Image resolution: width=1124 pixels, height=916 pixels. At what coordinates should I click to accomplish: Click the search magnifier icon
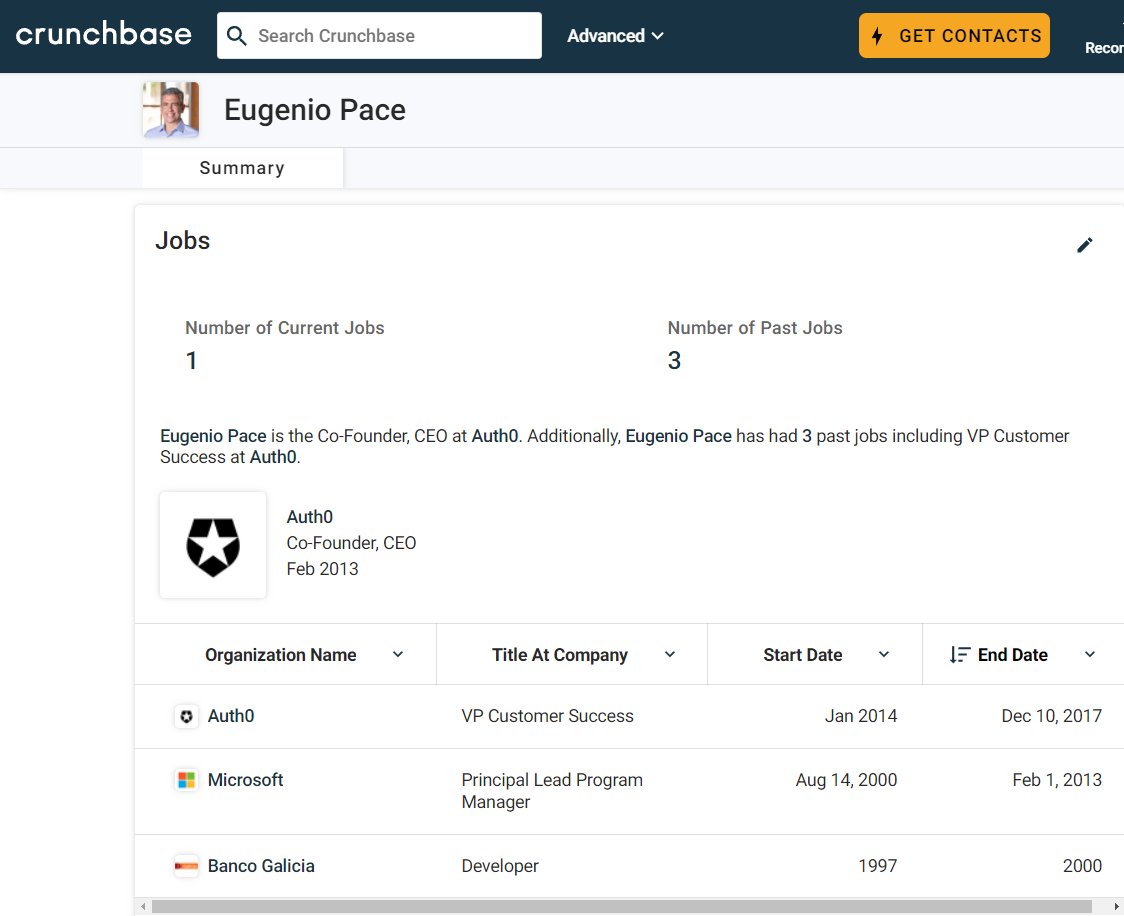point(237,35)
